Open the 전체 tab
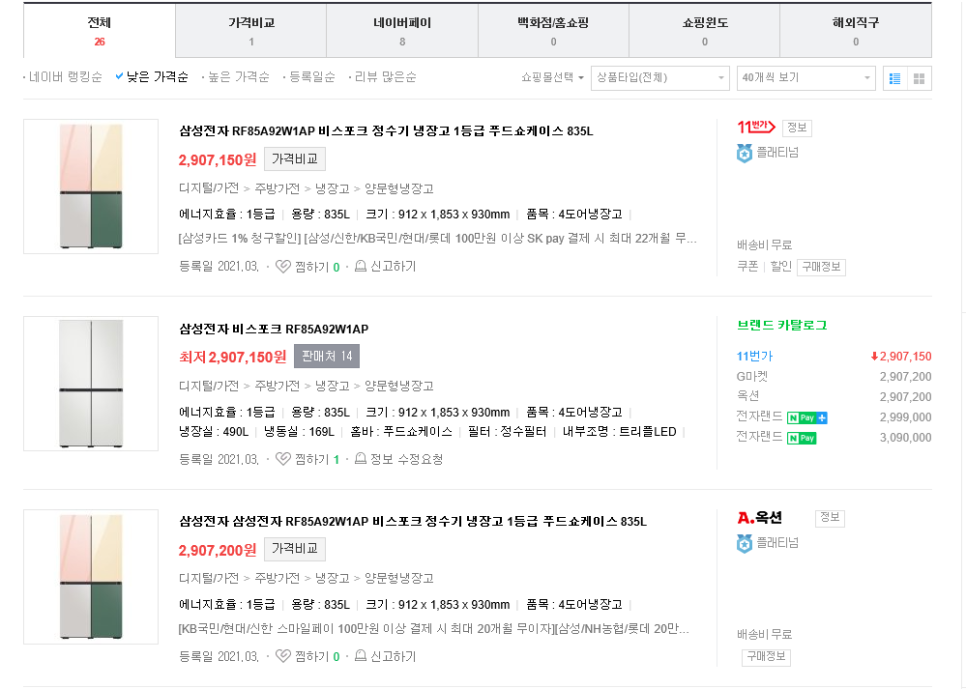 (99, 31)
